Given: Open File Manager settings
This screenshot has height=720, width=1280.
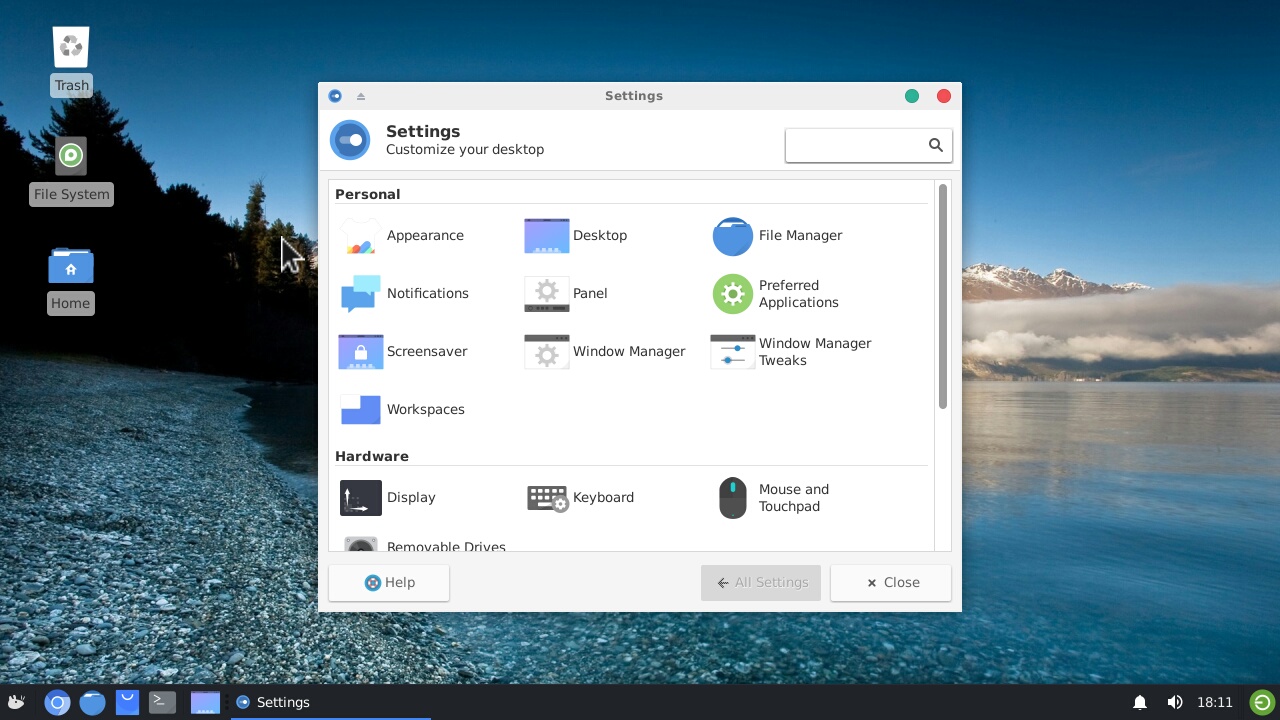Looking at the screenshot, I should pos(778,236).
